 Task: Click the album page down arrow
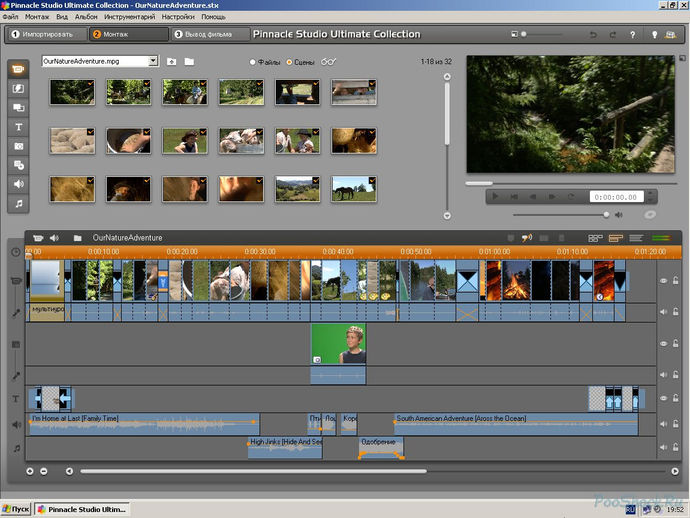click(447, 216)
